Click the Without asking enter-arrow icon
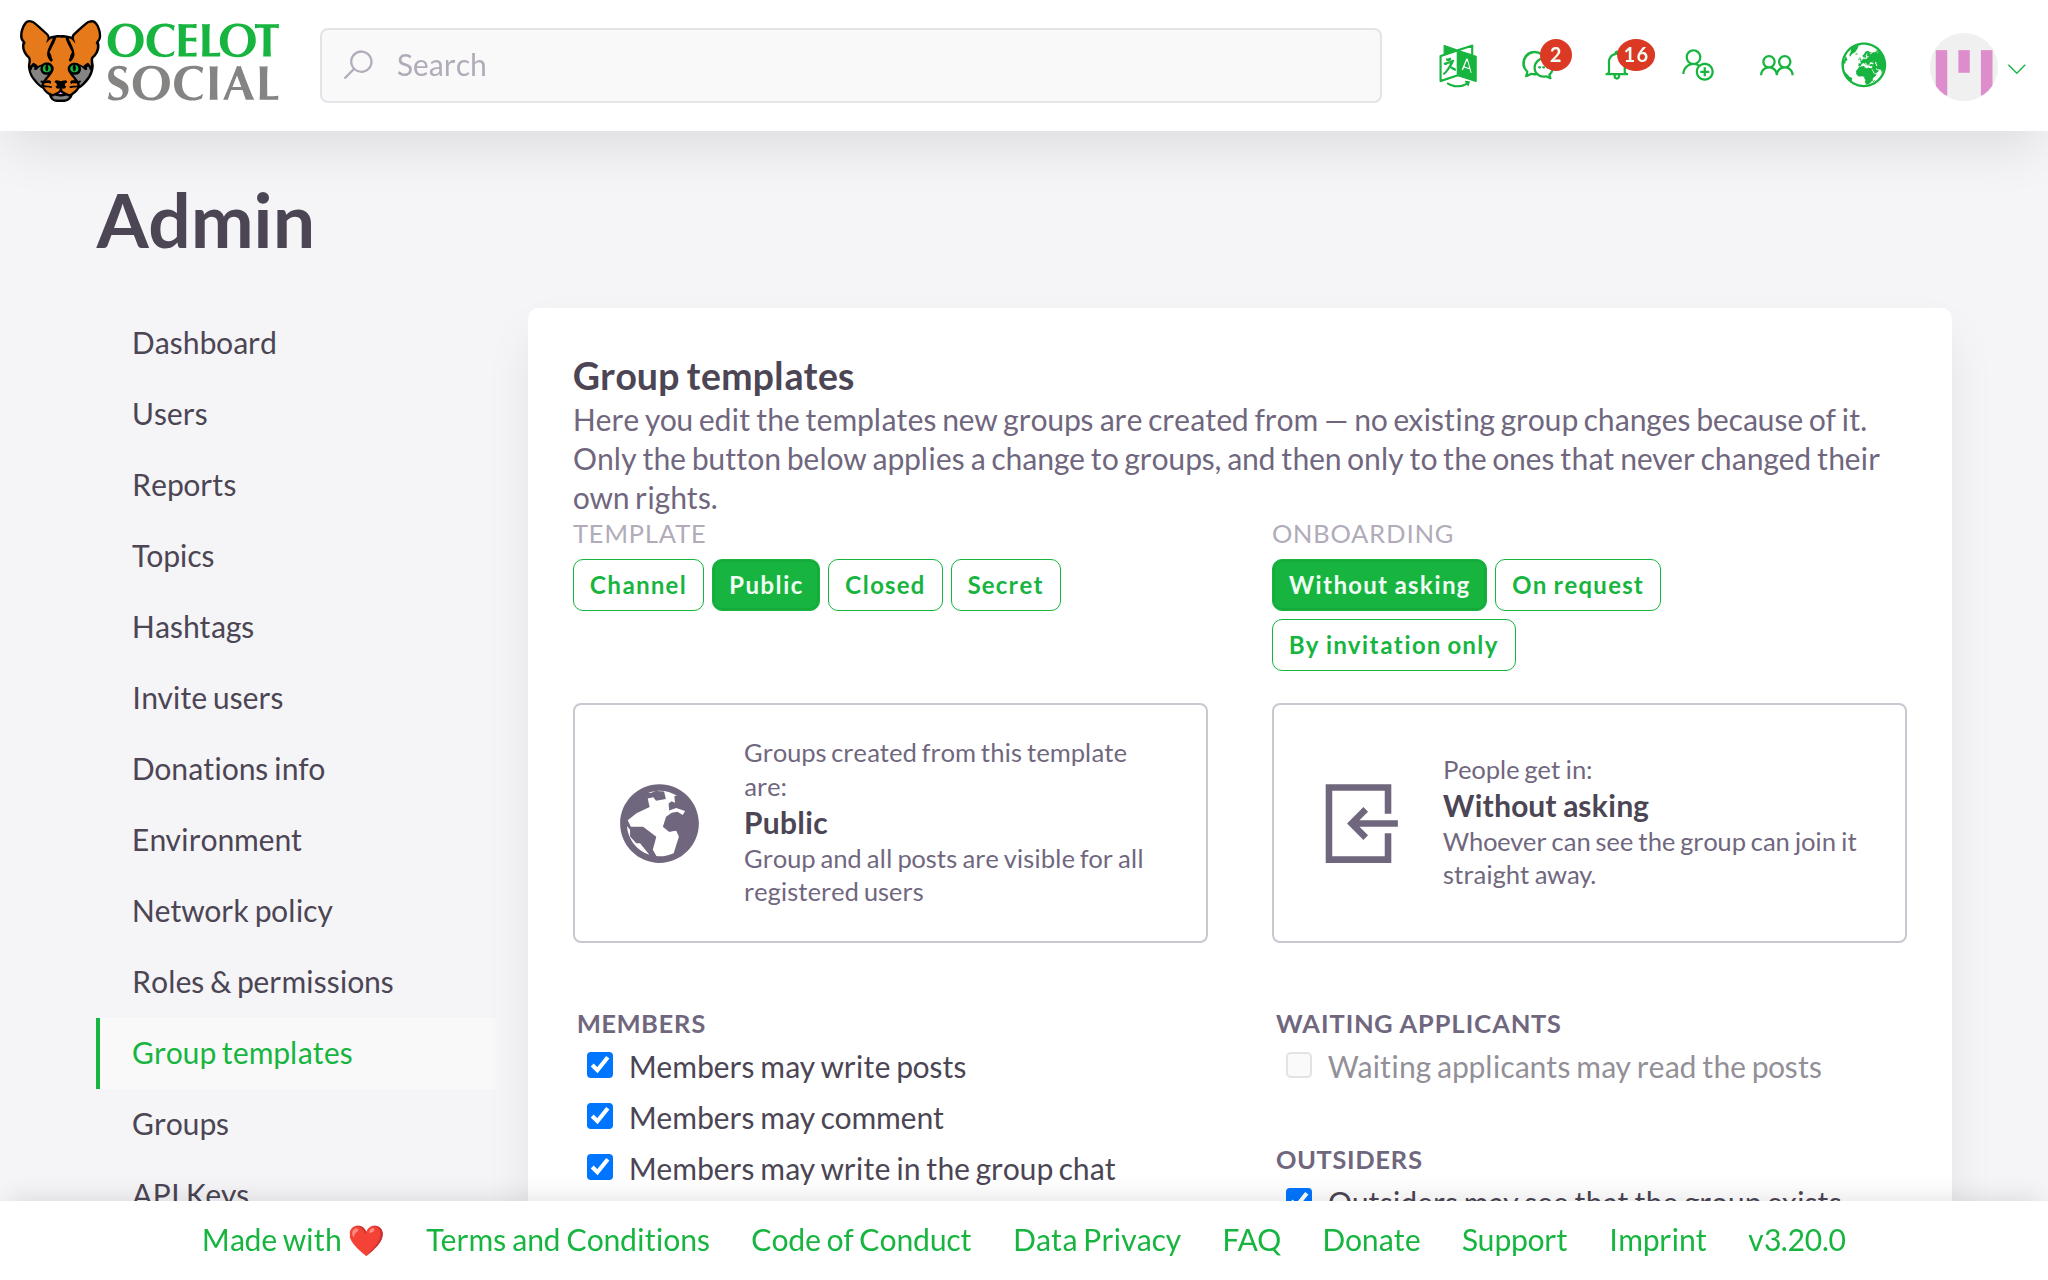Screen dimensions: 2048x1280 (x=1360, y=823)
